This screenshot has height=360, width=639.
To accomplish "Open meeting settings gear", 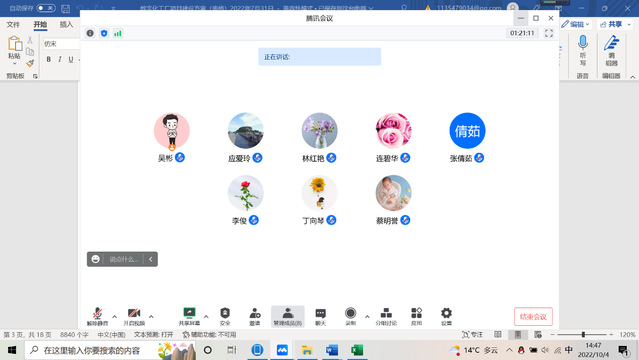I will [x=446, y=316].
